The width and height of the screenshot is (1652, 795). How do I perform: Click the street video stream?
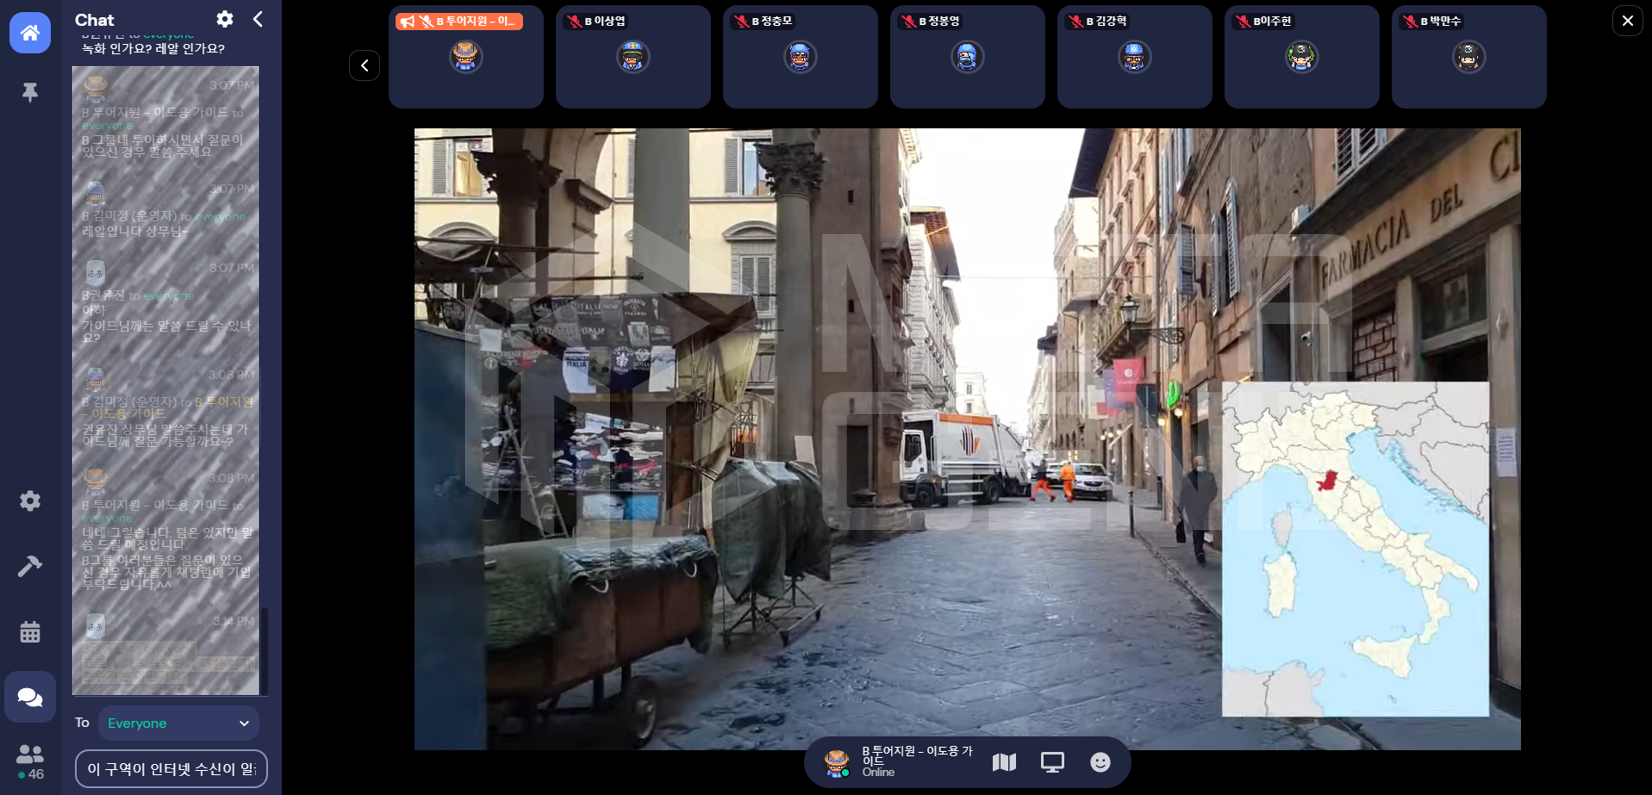[x=967, y=439]
